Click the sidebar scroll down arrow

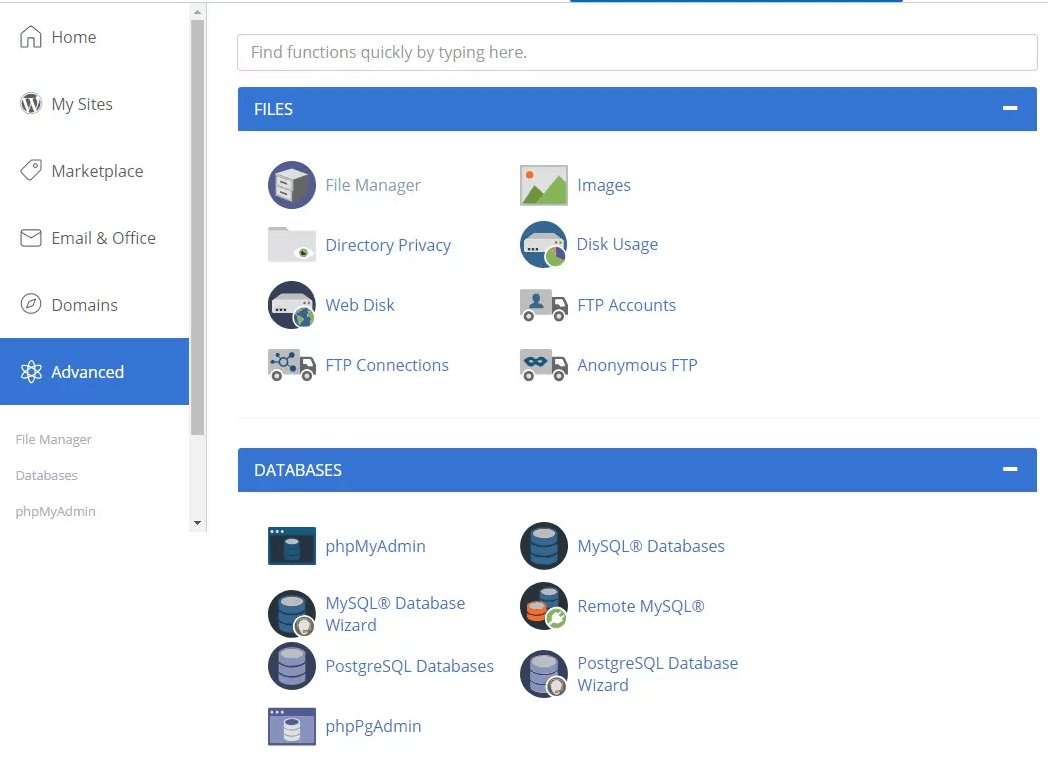tap(197, 523)
